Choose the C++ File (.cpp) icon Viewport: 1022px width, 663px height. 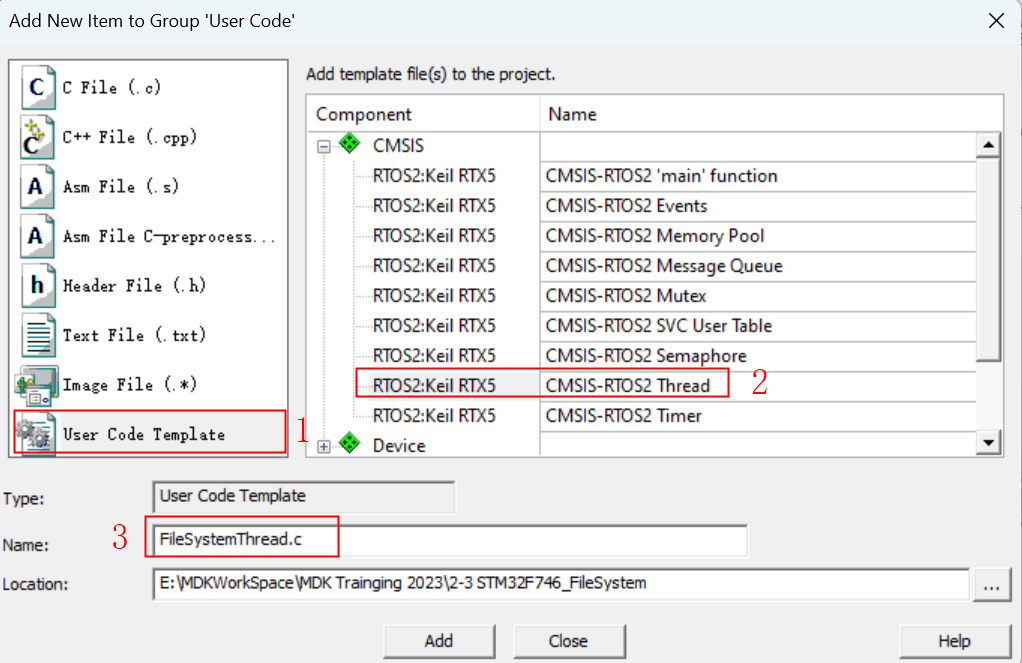point(37,138)
